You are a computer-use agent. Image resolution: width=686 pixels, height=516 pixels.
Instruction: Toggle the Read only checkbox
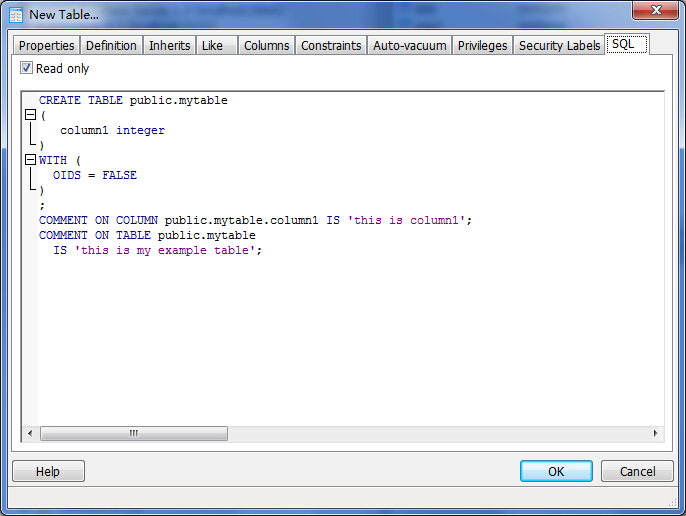(x=27, y=69)
